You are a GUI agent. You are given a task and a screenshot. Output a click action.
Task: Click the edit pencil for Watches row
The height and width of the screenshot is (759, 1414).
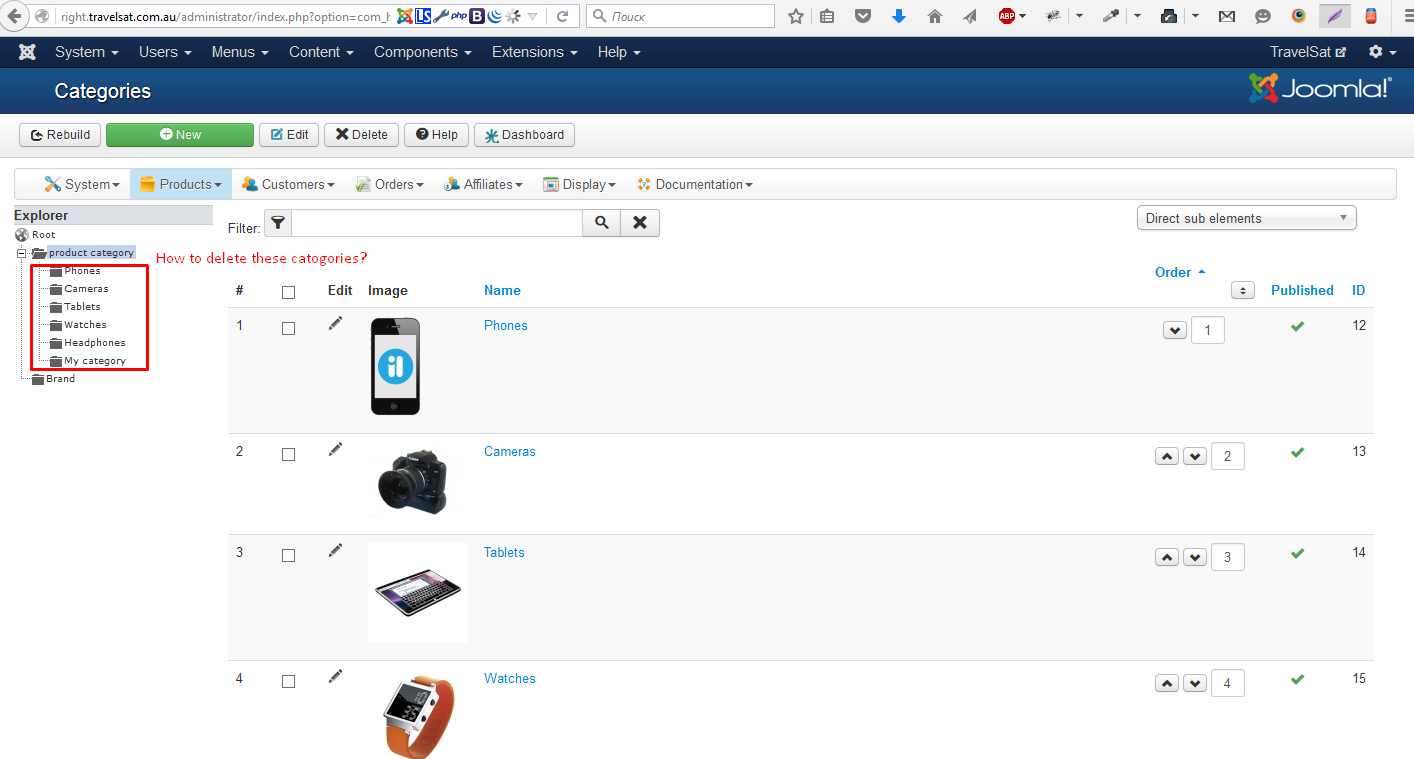tap(335, 677)
